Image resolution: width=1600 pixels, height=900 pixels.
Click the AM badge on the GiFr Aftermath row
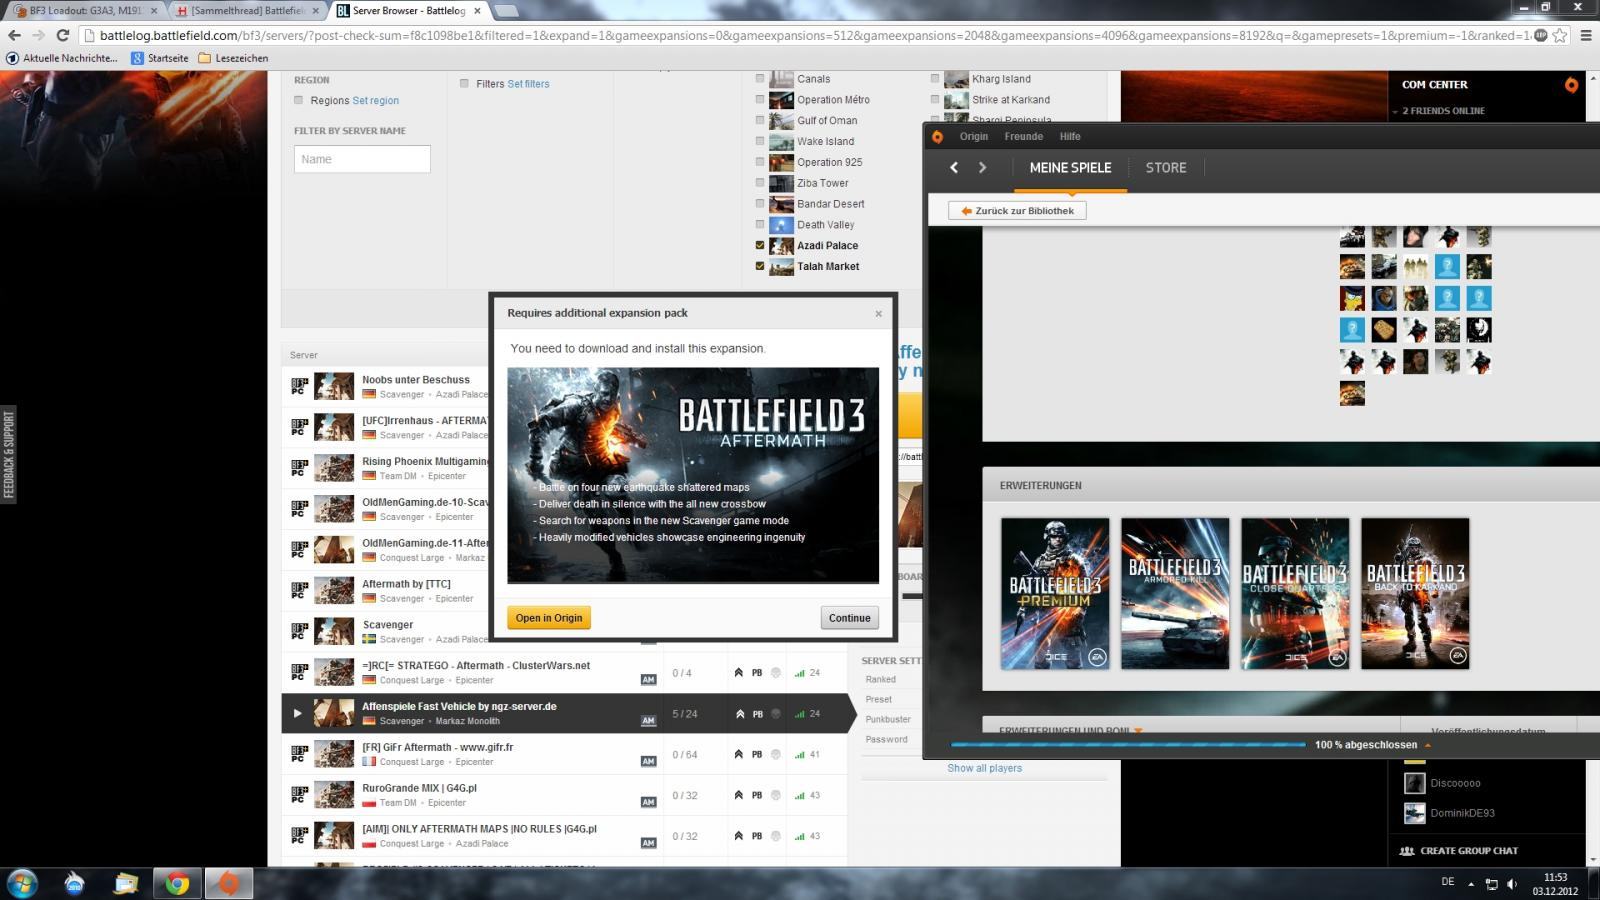[x=648, y=761]
